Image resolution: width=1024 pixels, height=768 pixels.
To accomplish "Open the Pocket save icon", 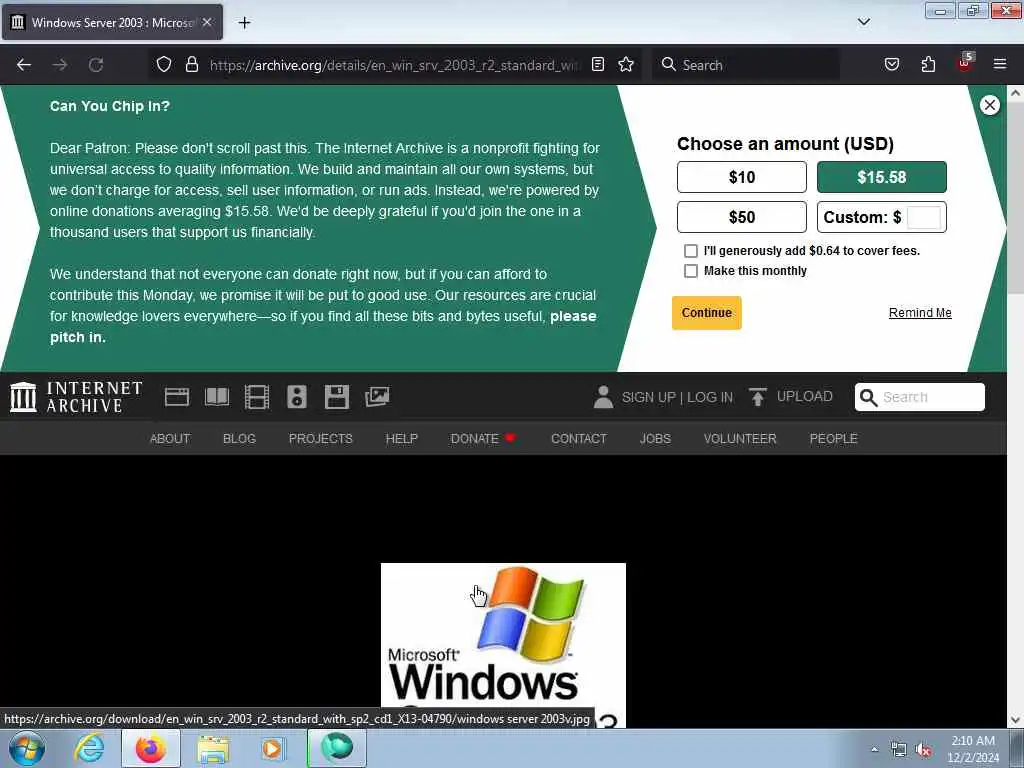I will tap(891, 64).
